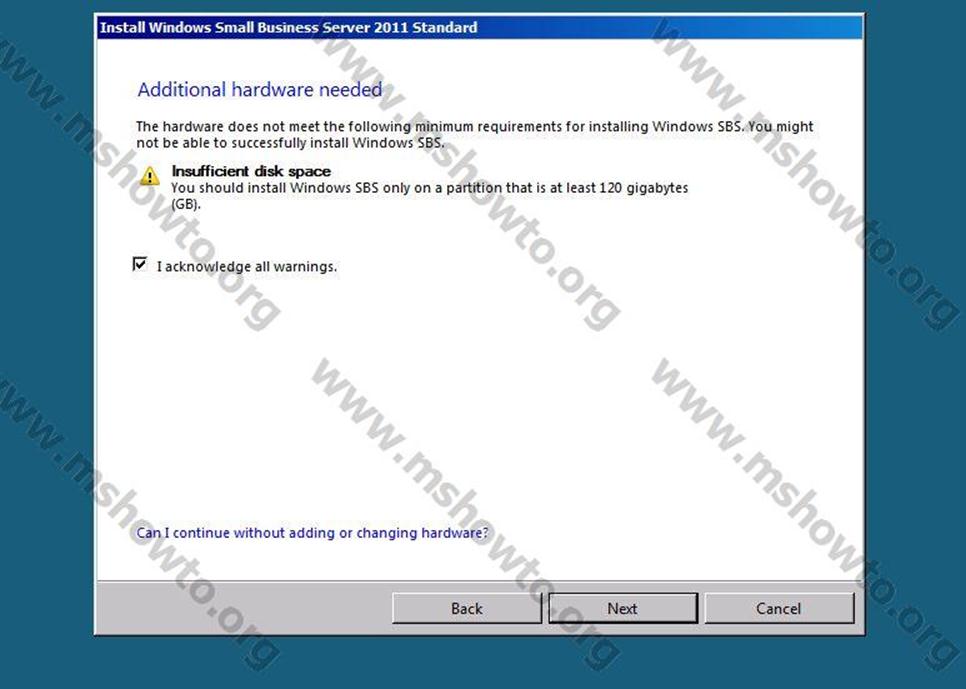Click the 120 gigabytes partition warning text
Screen dimensions: 966x689
click(429, 195)
